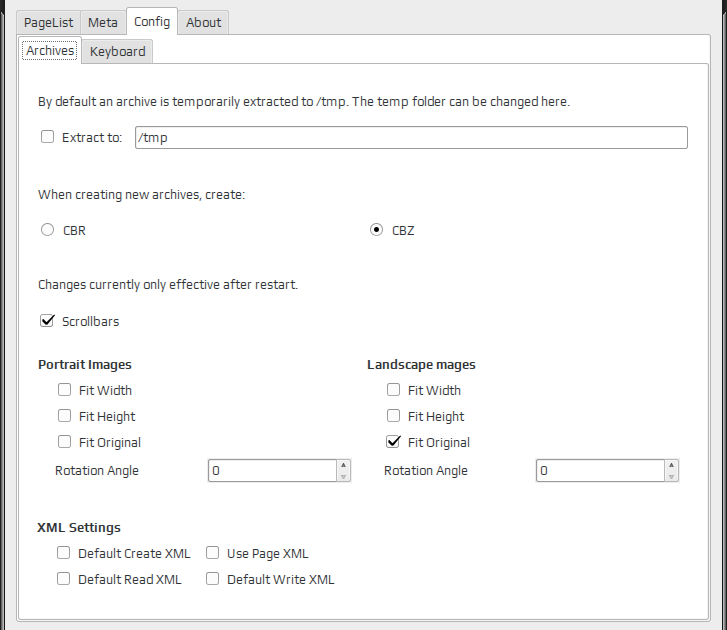Enable Landscape Fit Width checkbox
This screenshot has width=727, height=630.
tap(393, 390)
